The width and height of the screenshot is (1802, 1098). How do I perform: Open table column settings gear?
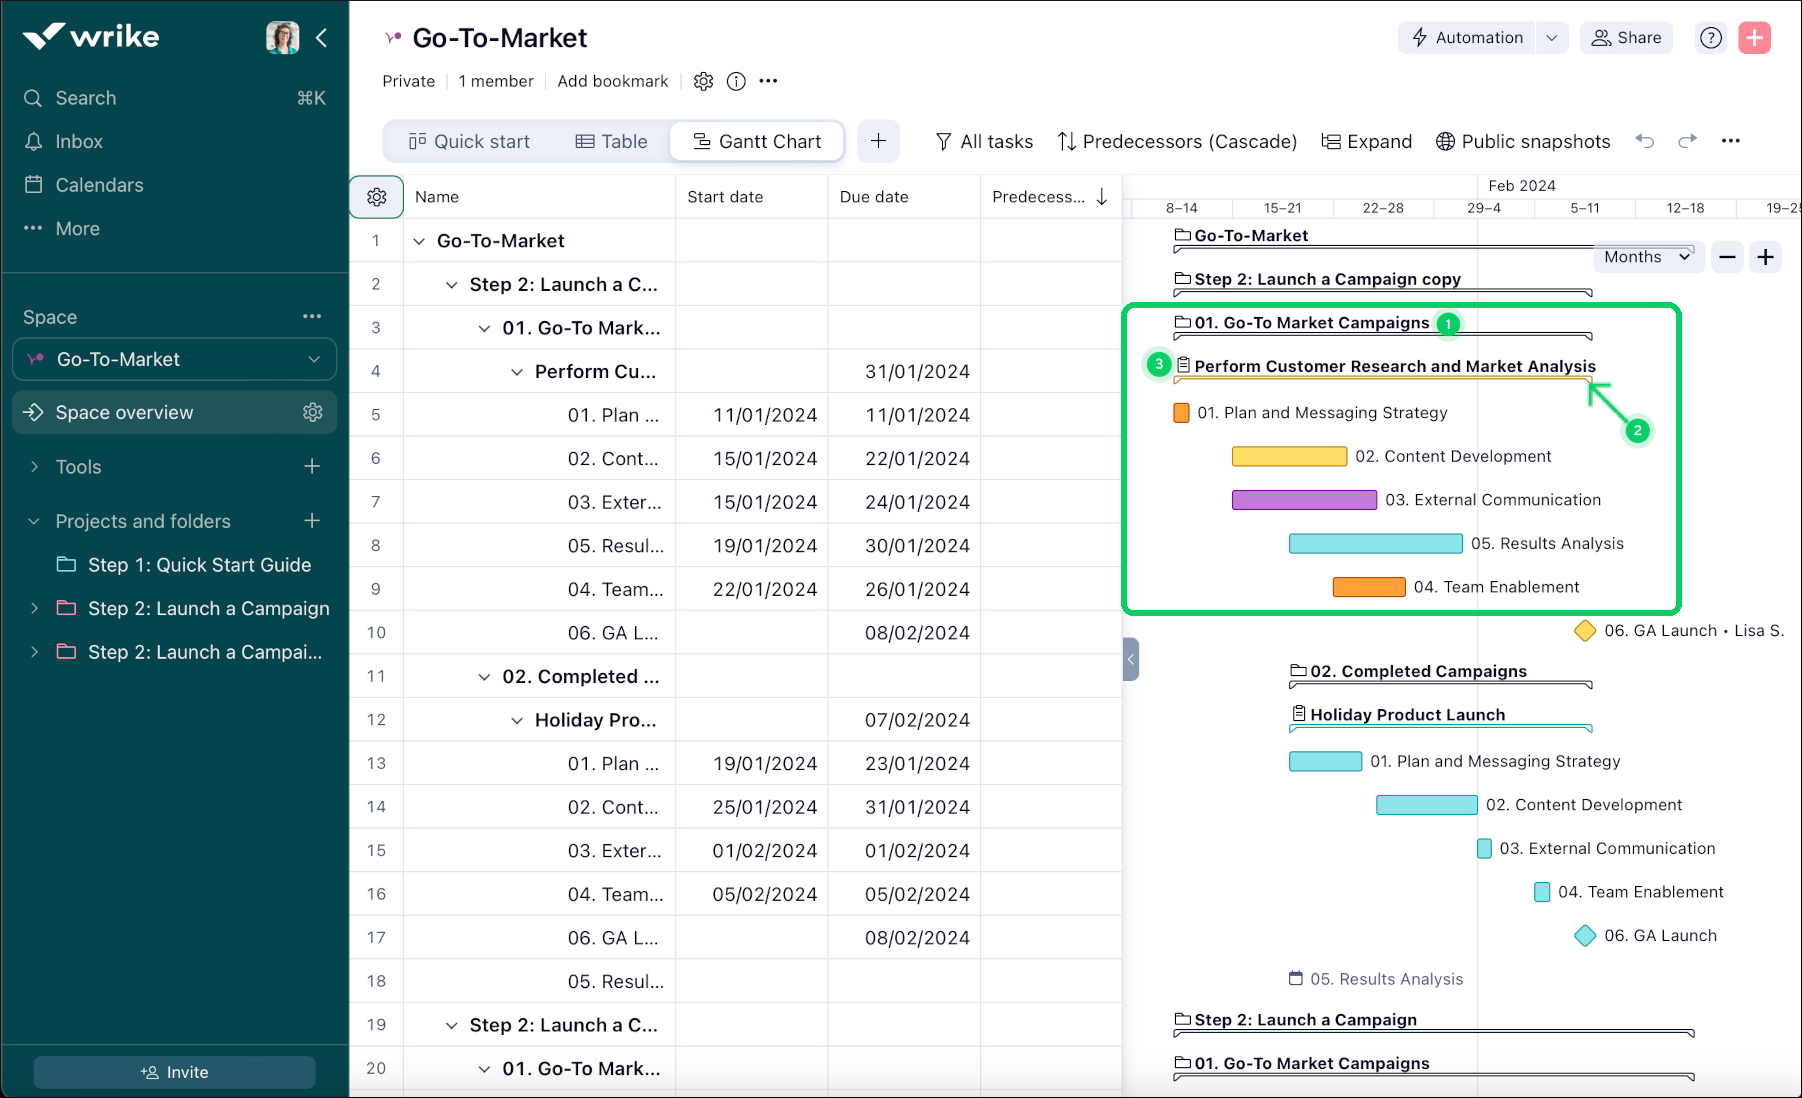click(x=377, y=197)
